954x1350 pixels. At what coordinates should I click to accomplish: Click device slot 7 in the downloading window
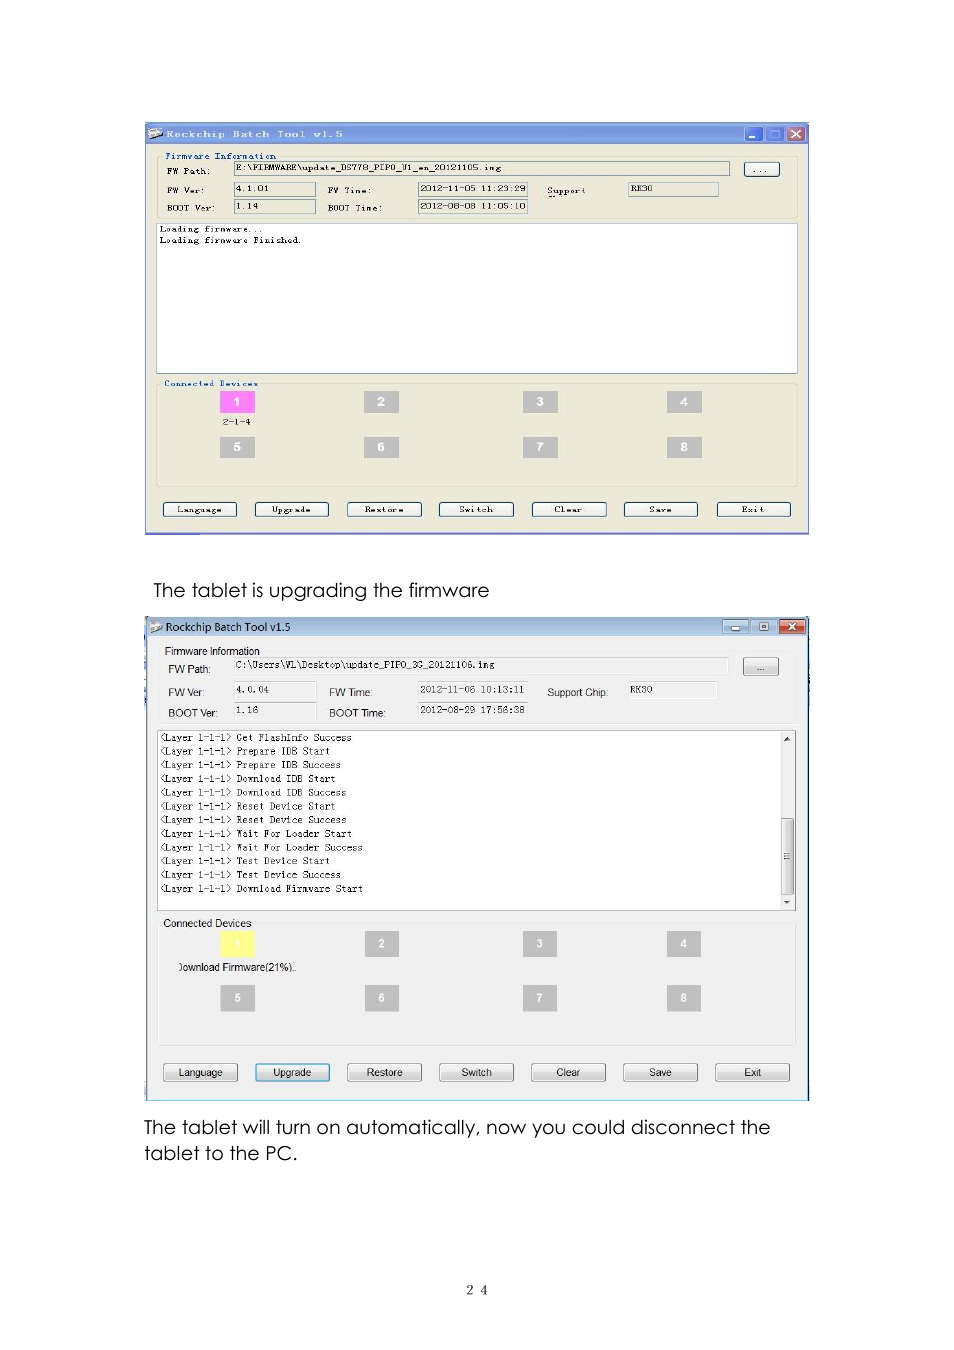point(540,998)
